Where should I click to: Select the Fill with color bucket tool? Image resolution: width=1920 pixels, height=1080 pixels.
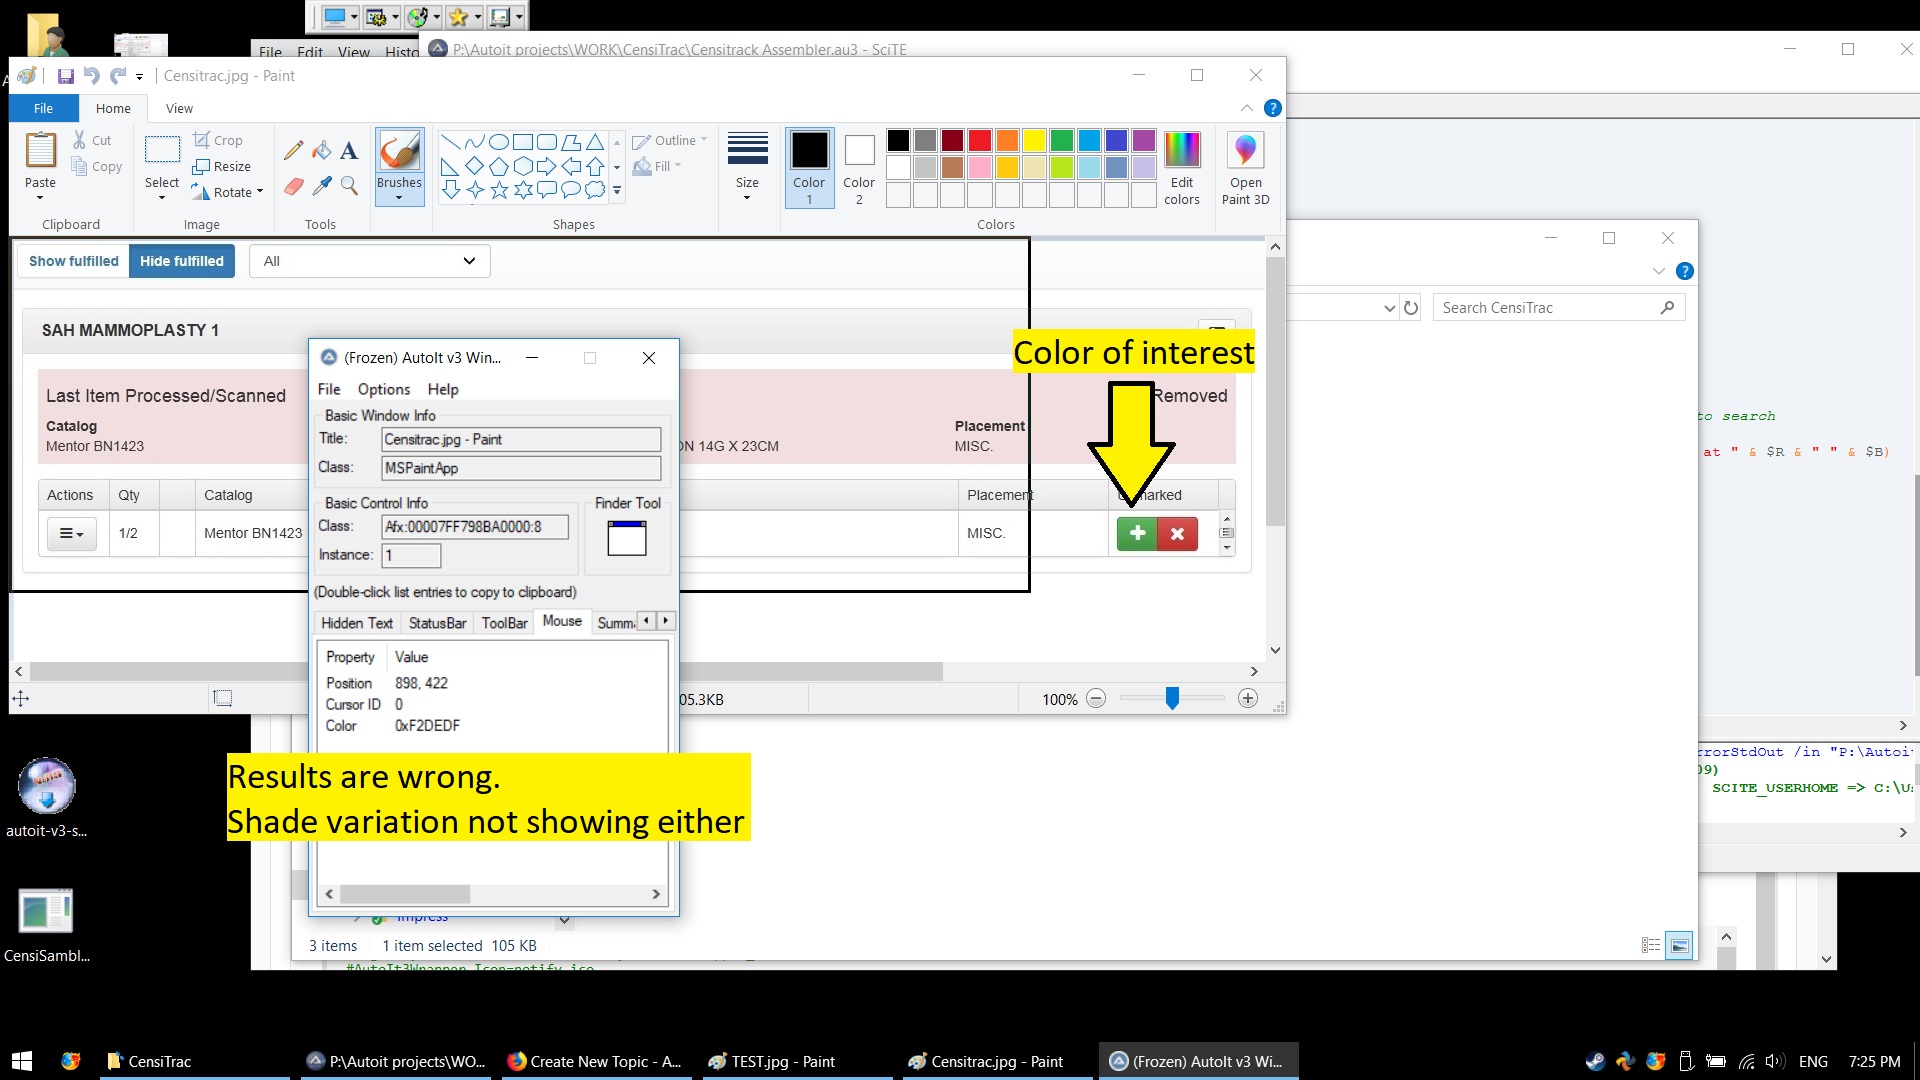(x=321, y=151)
